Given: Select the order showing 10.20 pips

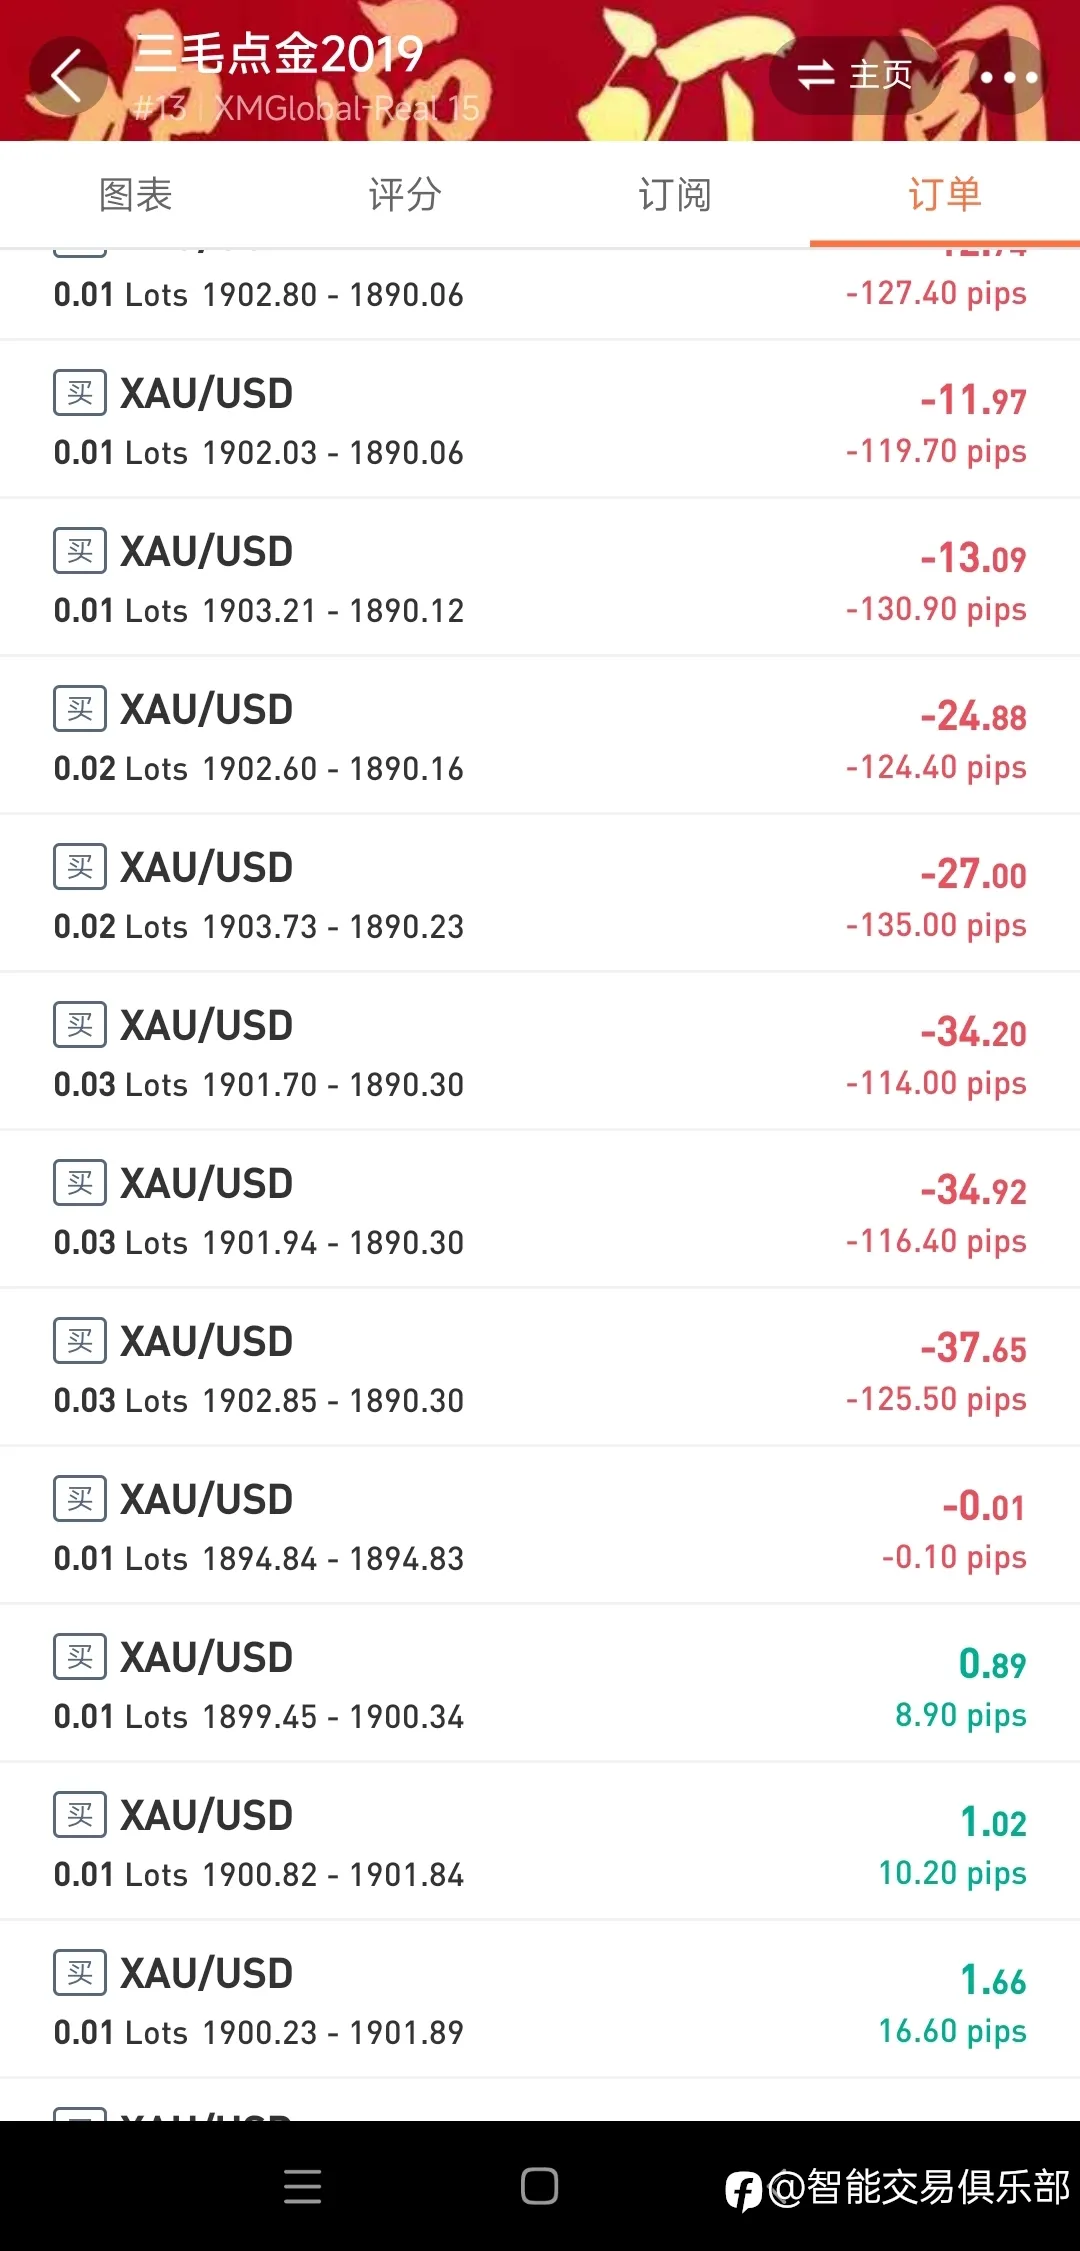Looking at the screenshot, I should (x=540, y=1841).
